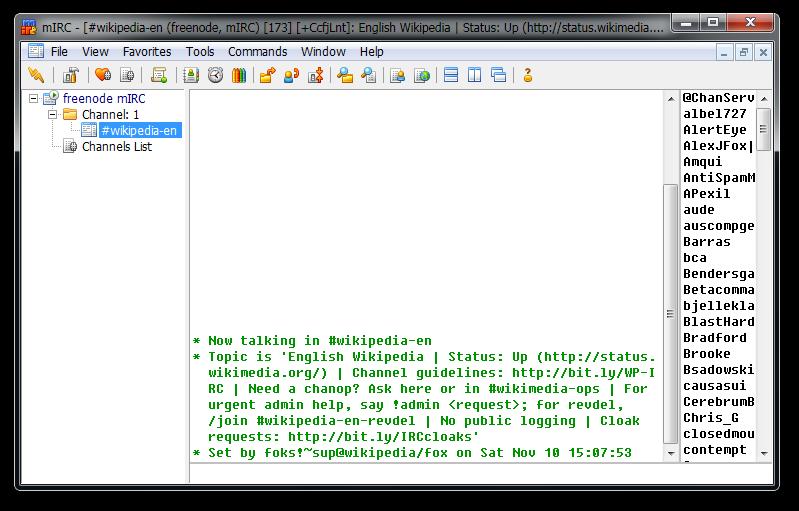Viewport: 799px width, 511px height.
Task: Open the Tools menu
Action: tap(200, 51)
